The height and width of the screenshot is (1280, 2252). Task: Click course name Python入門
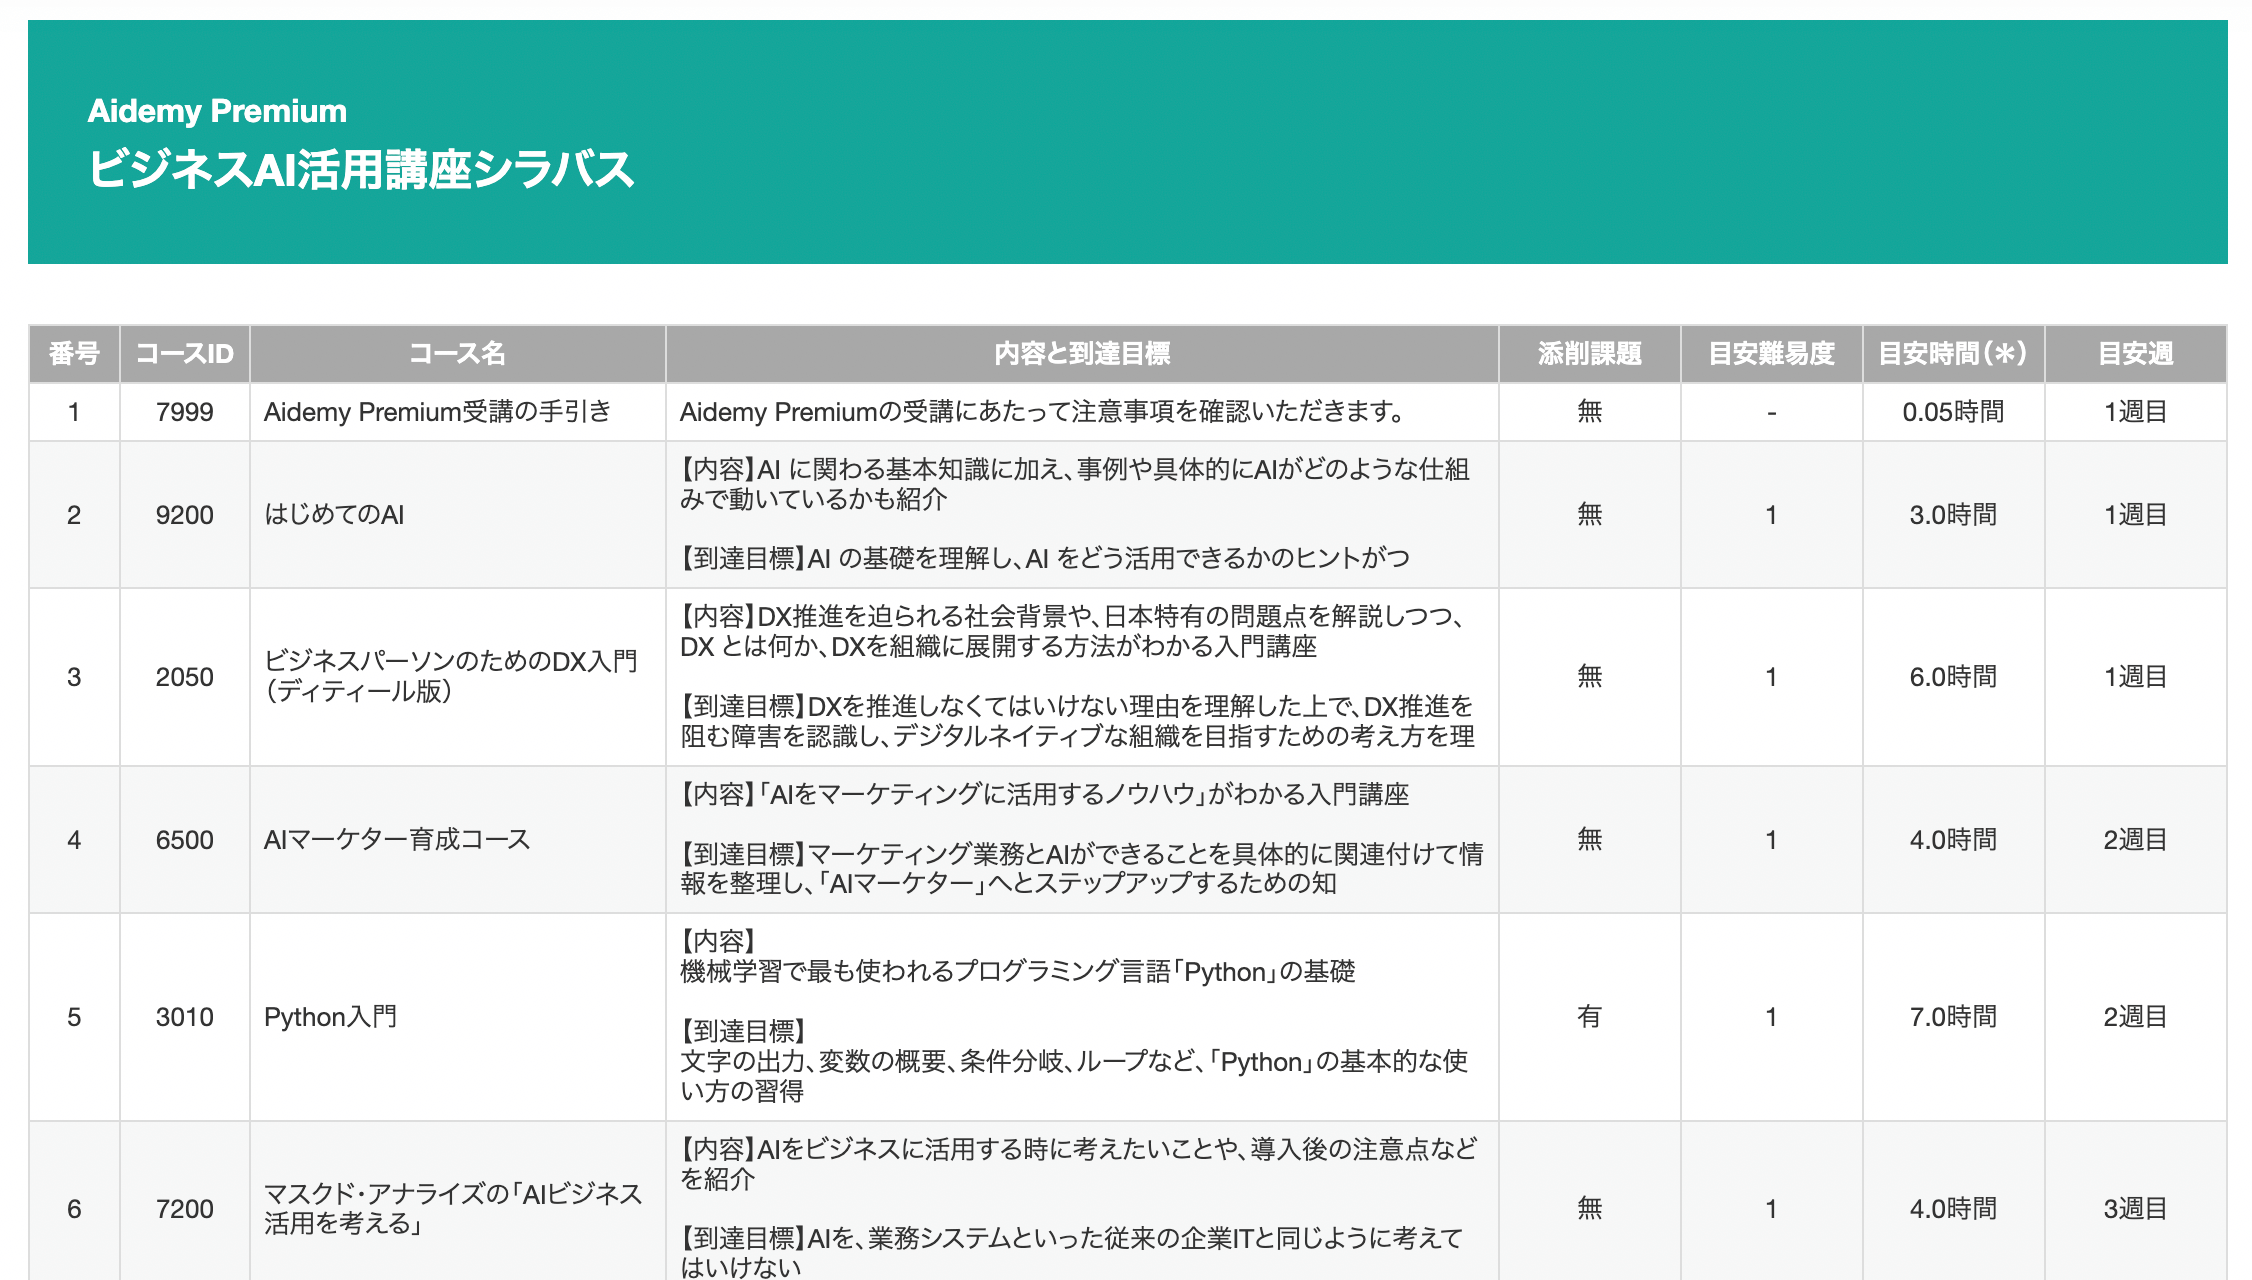pos(330,1017)
